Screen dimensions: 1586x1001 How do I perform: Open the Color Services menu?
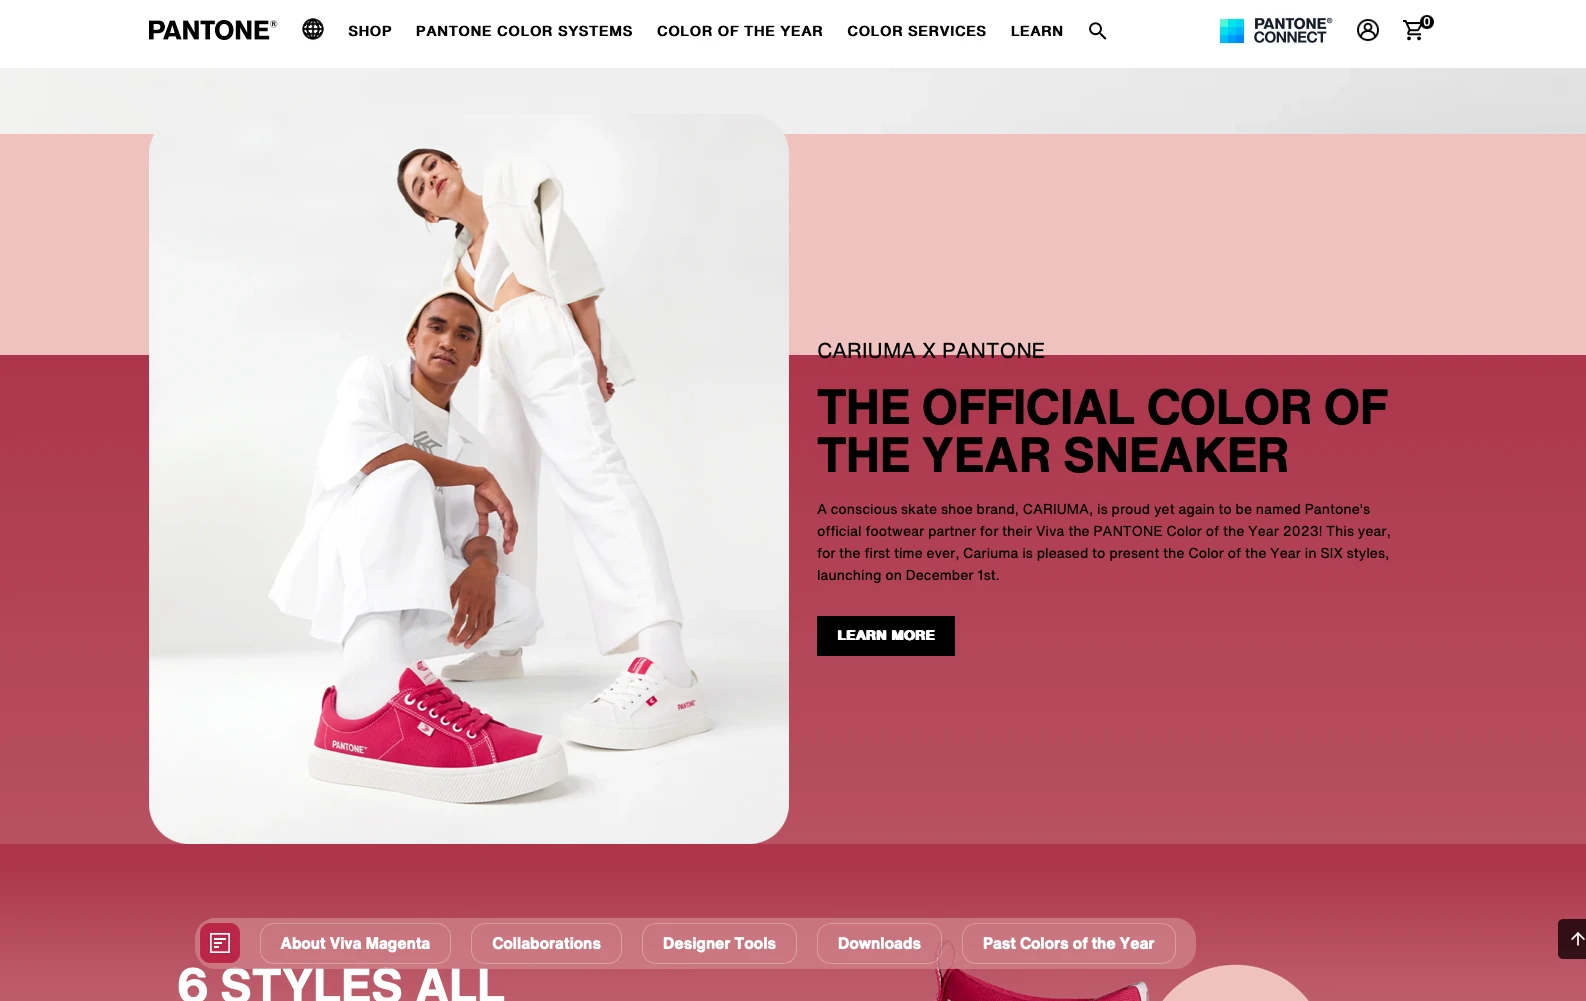916,31
